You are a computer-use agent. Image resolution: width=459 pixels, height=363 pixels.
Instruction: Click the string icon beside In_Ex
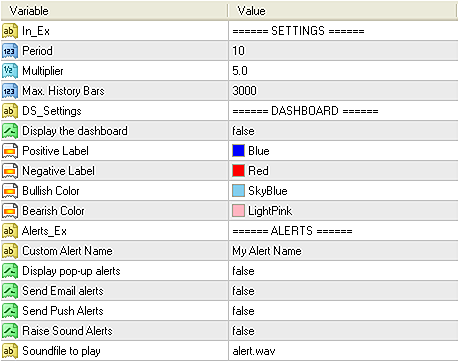(x=10, y=31)
